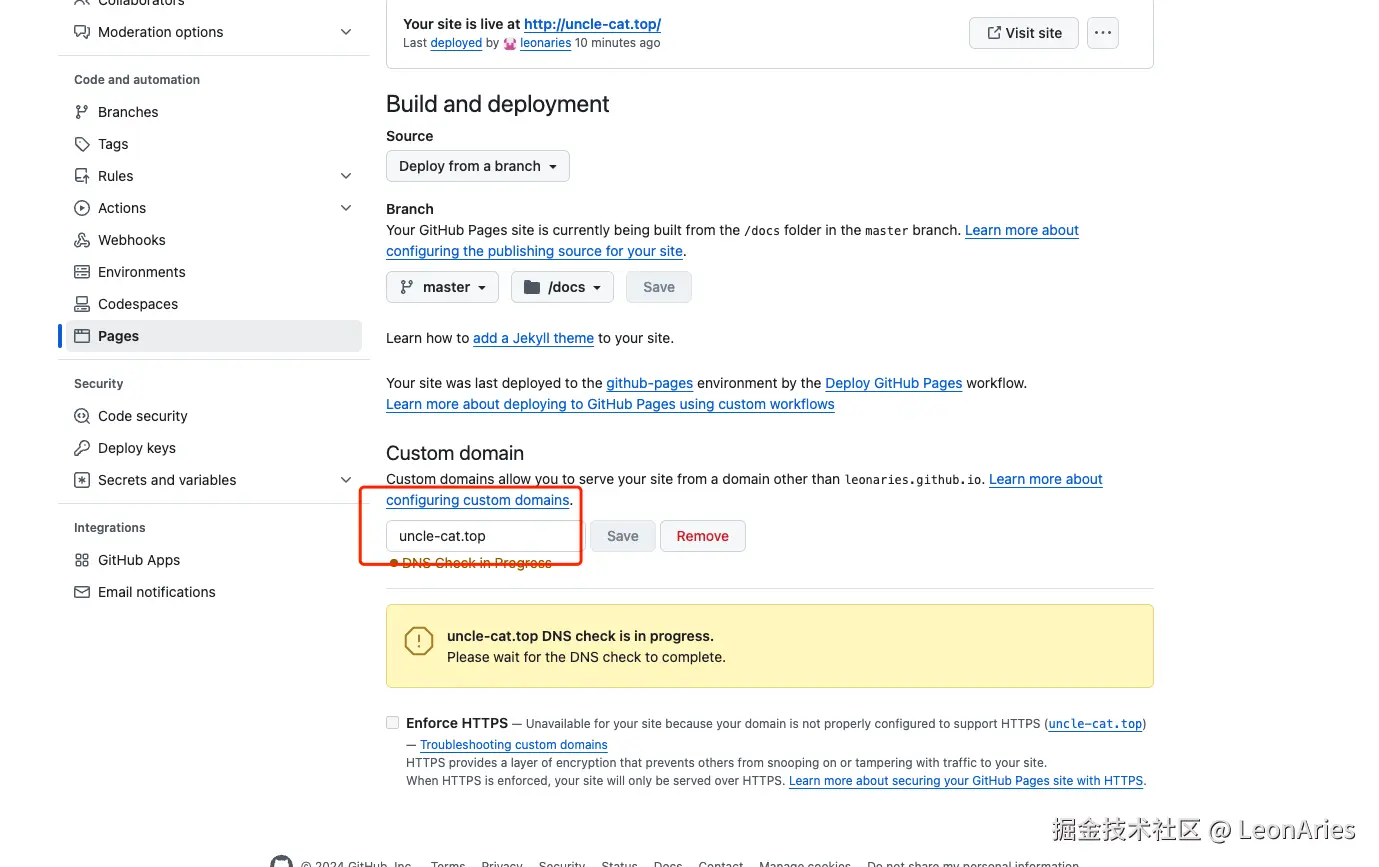The width and height of the screenshot is (1379, 867).
Task: Click the Tags tag icon
Action: 82,144
